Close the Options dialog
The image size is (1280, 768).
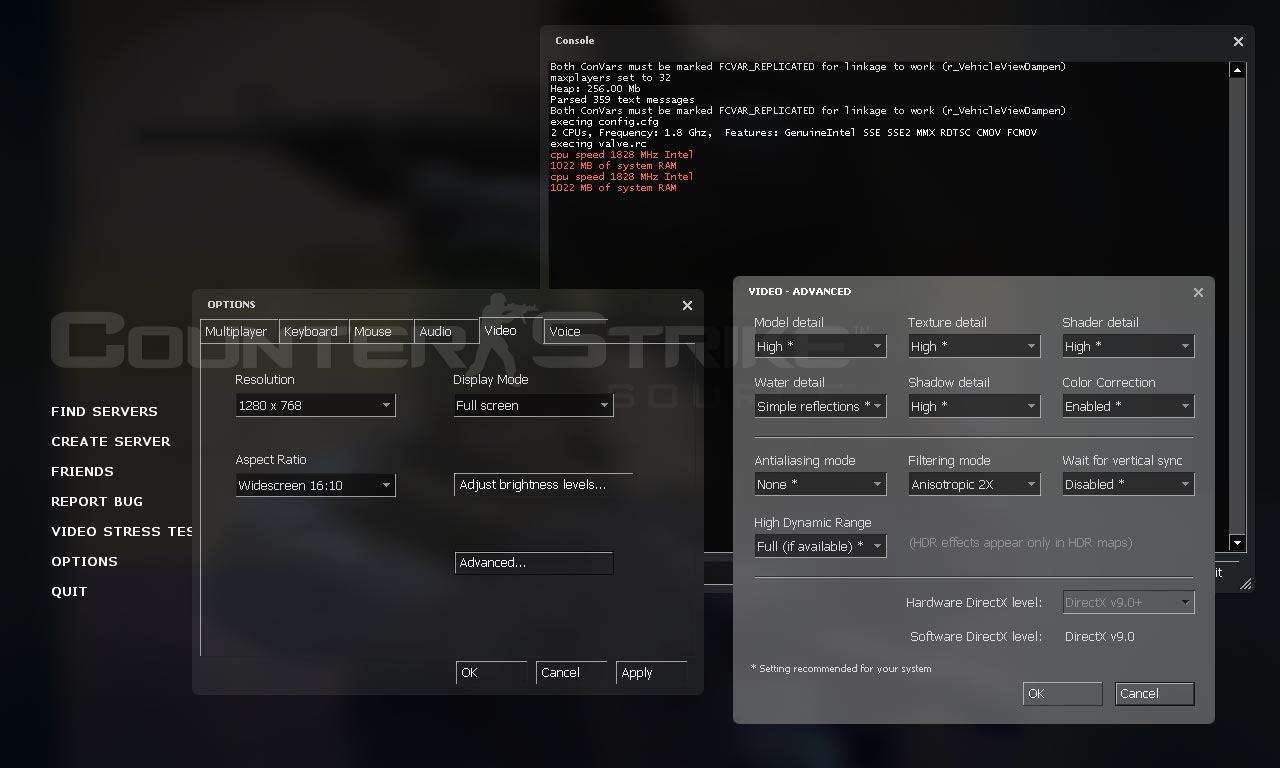[x=687, y=305]
